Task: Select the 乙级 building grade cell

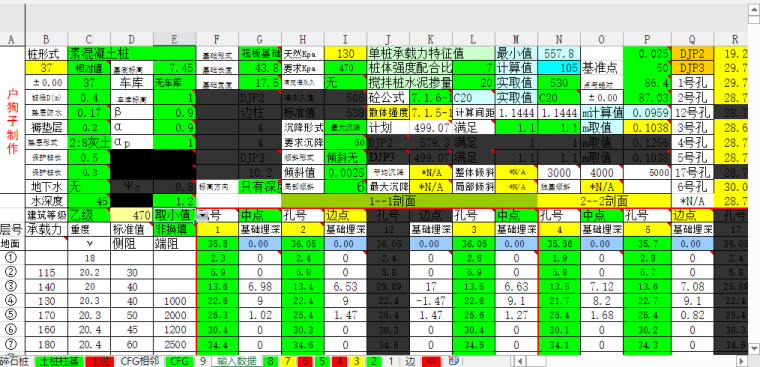Action: [x=89, y=215]
